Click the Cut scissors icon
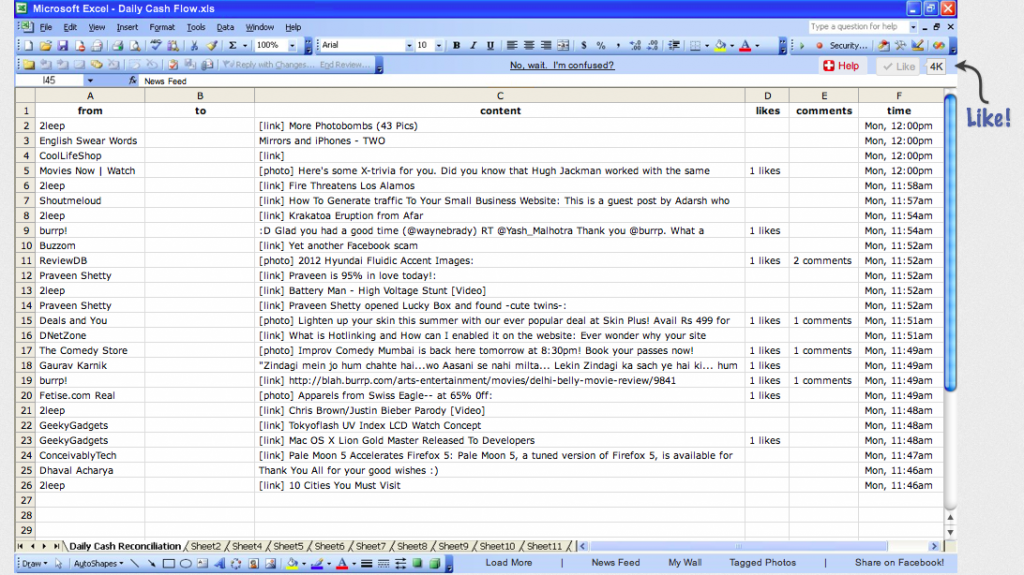This screenshot has width=1024, height=575. click(x=195, y=46)
